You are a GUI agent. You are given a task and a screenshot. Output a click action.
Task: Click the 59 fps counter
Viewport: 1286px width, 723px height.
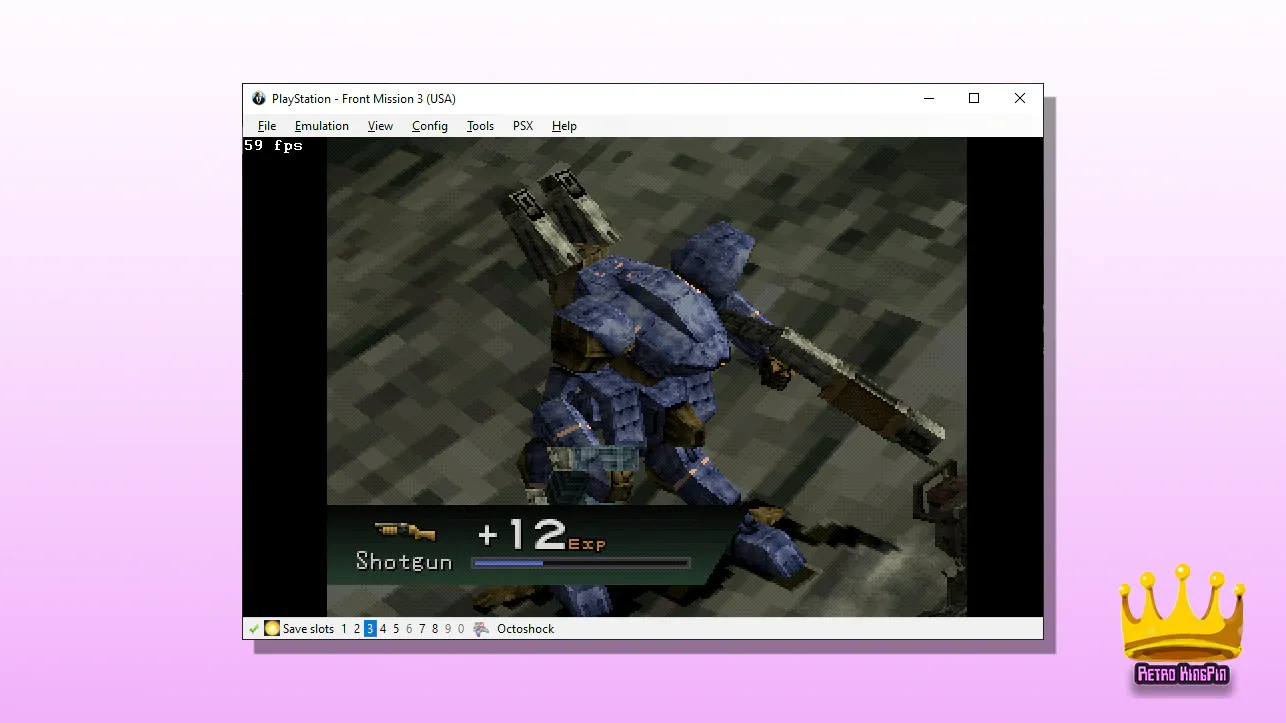[x=273, y=145]
